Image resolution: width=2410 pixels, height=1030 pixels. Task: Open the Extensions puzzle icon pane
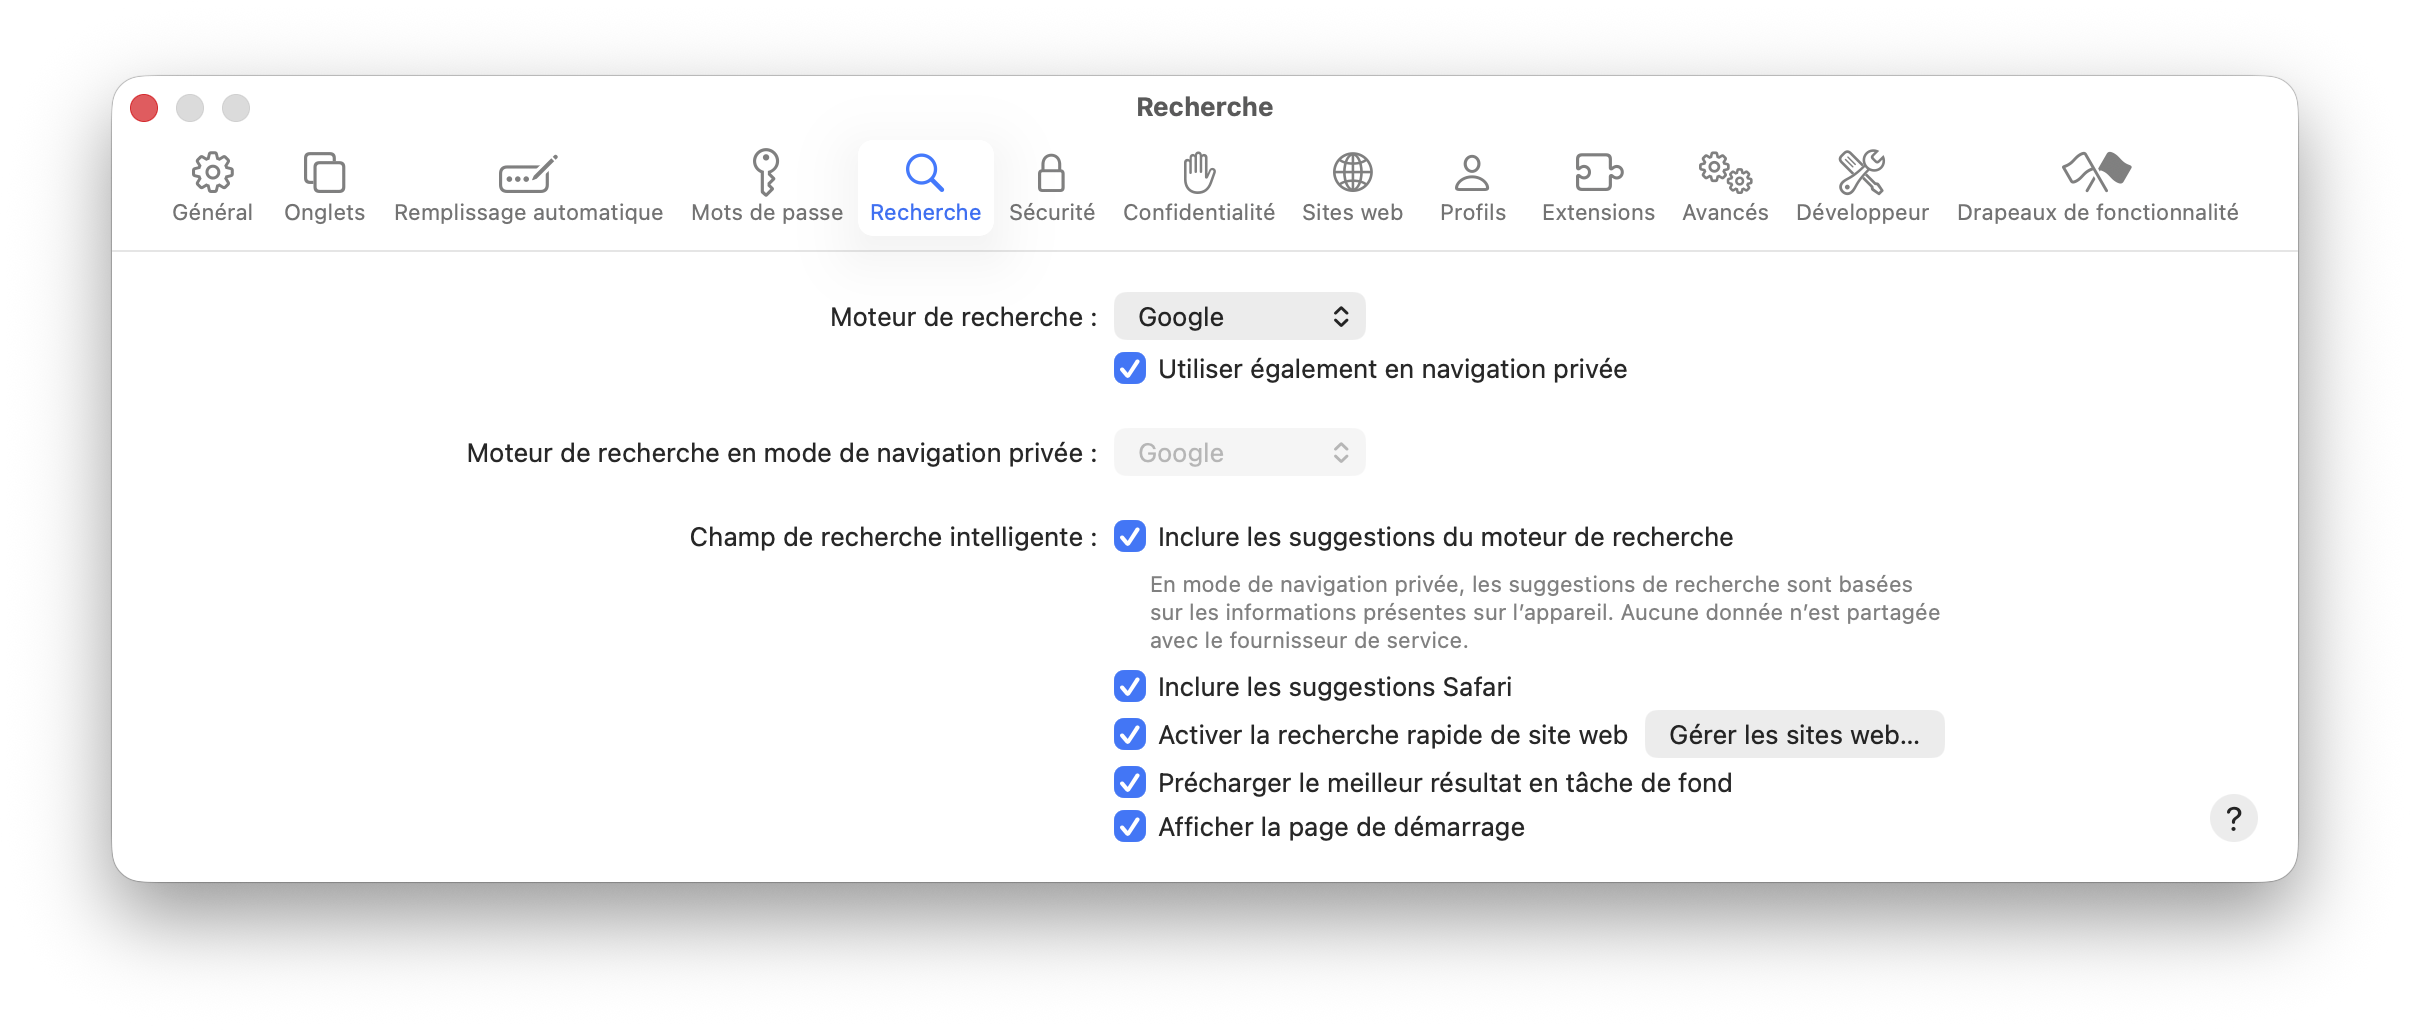1598,173
